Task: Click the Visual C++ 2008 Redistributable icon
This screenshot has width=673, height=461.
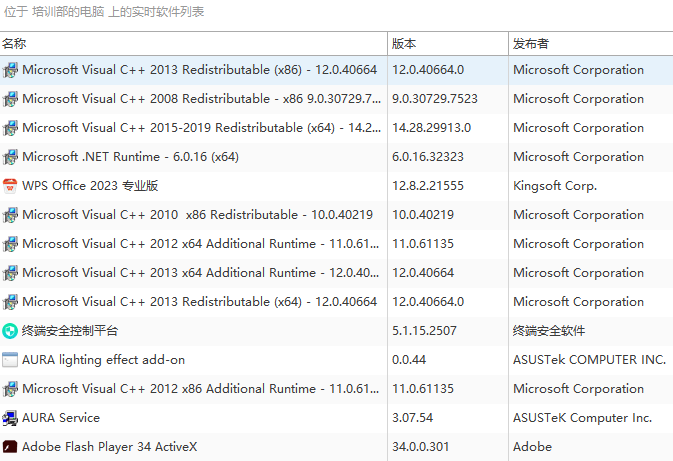Action: (x=10, y=99)
